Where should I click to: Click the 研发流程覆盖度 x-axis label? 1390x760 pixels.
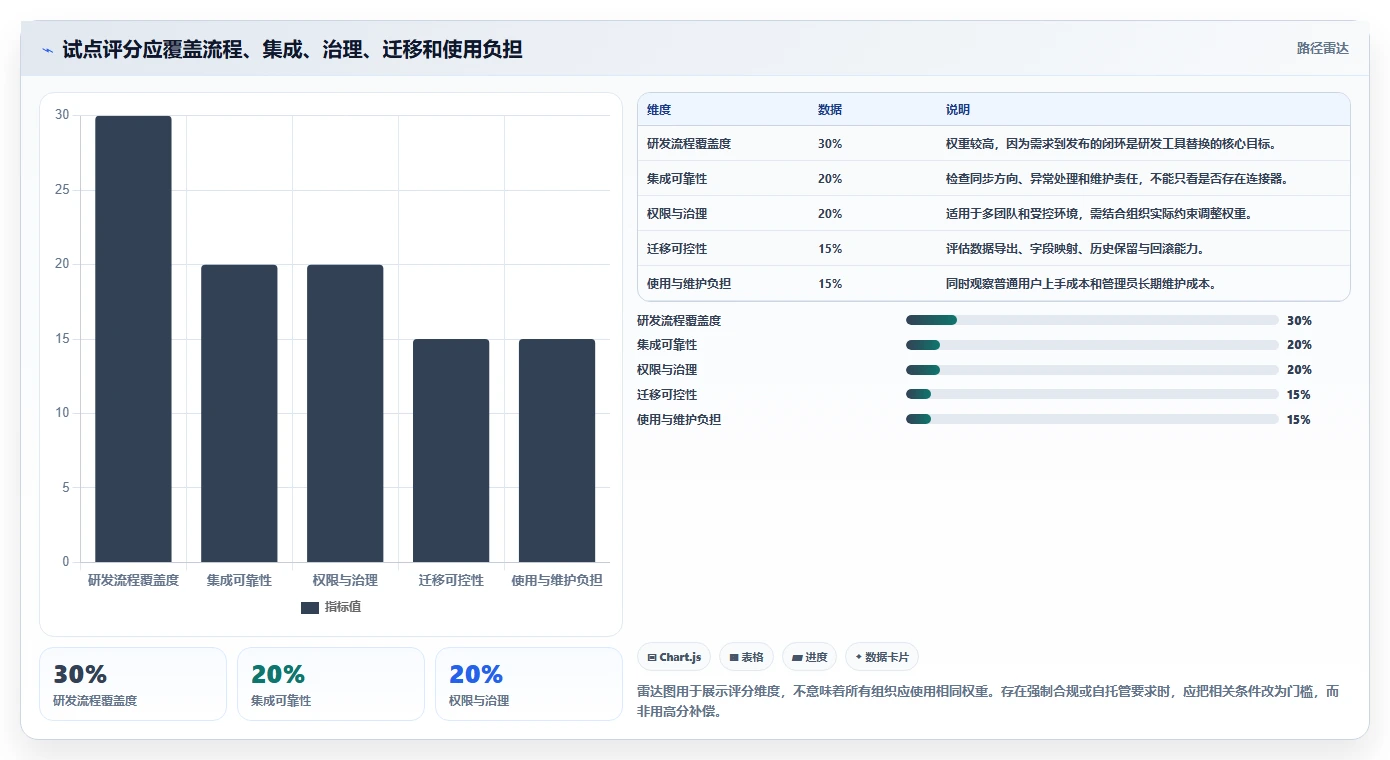[x=133, y=580]
